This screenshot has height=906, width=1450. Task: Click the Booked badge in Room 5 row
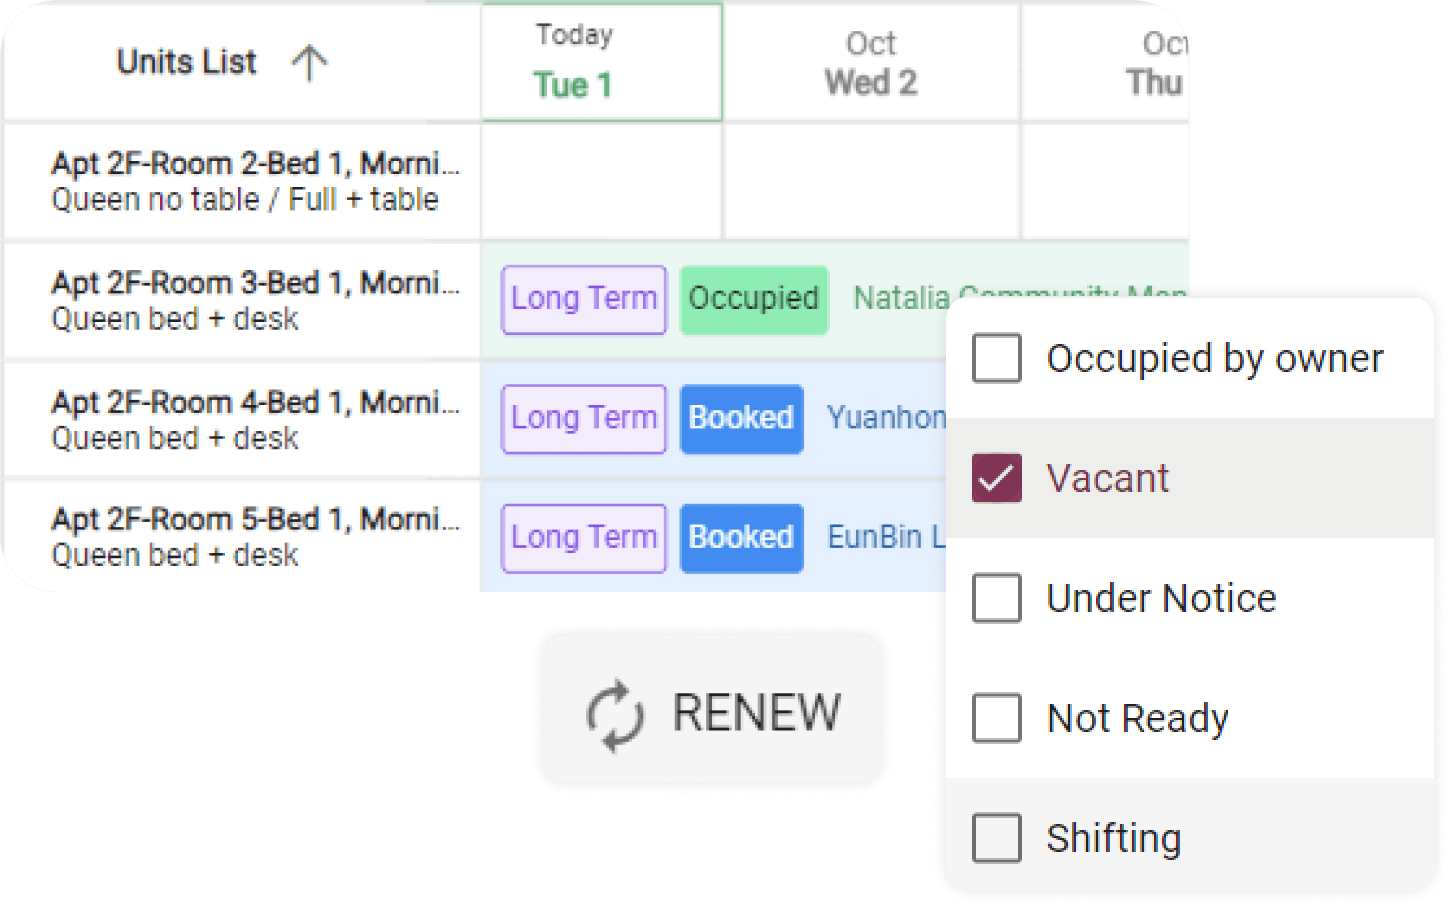(x=741, y=538)
